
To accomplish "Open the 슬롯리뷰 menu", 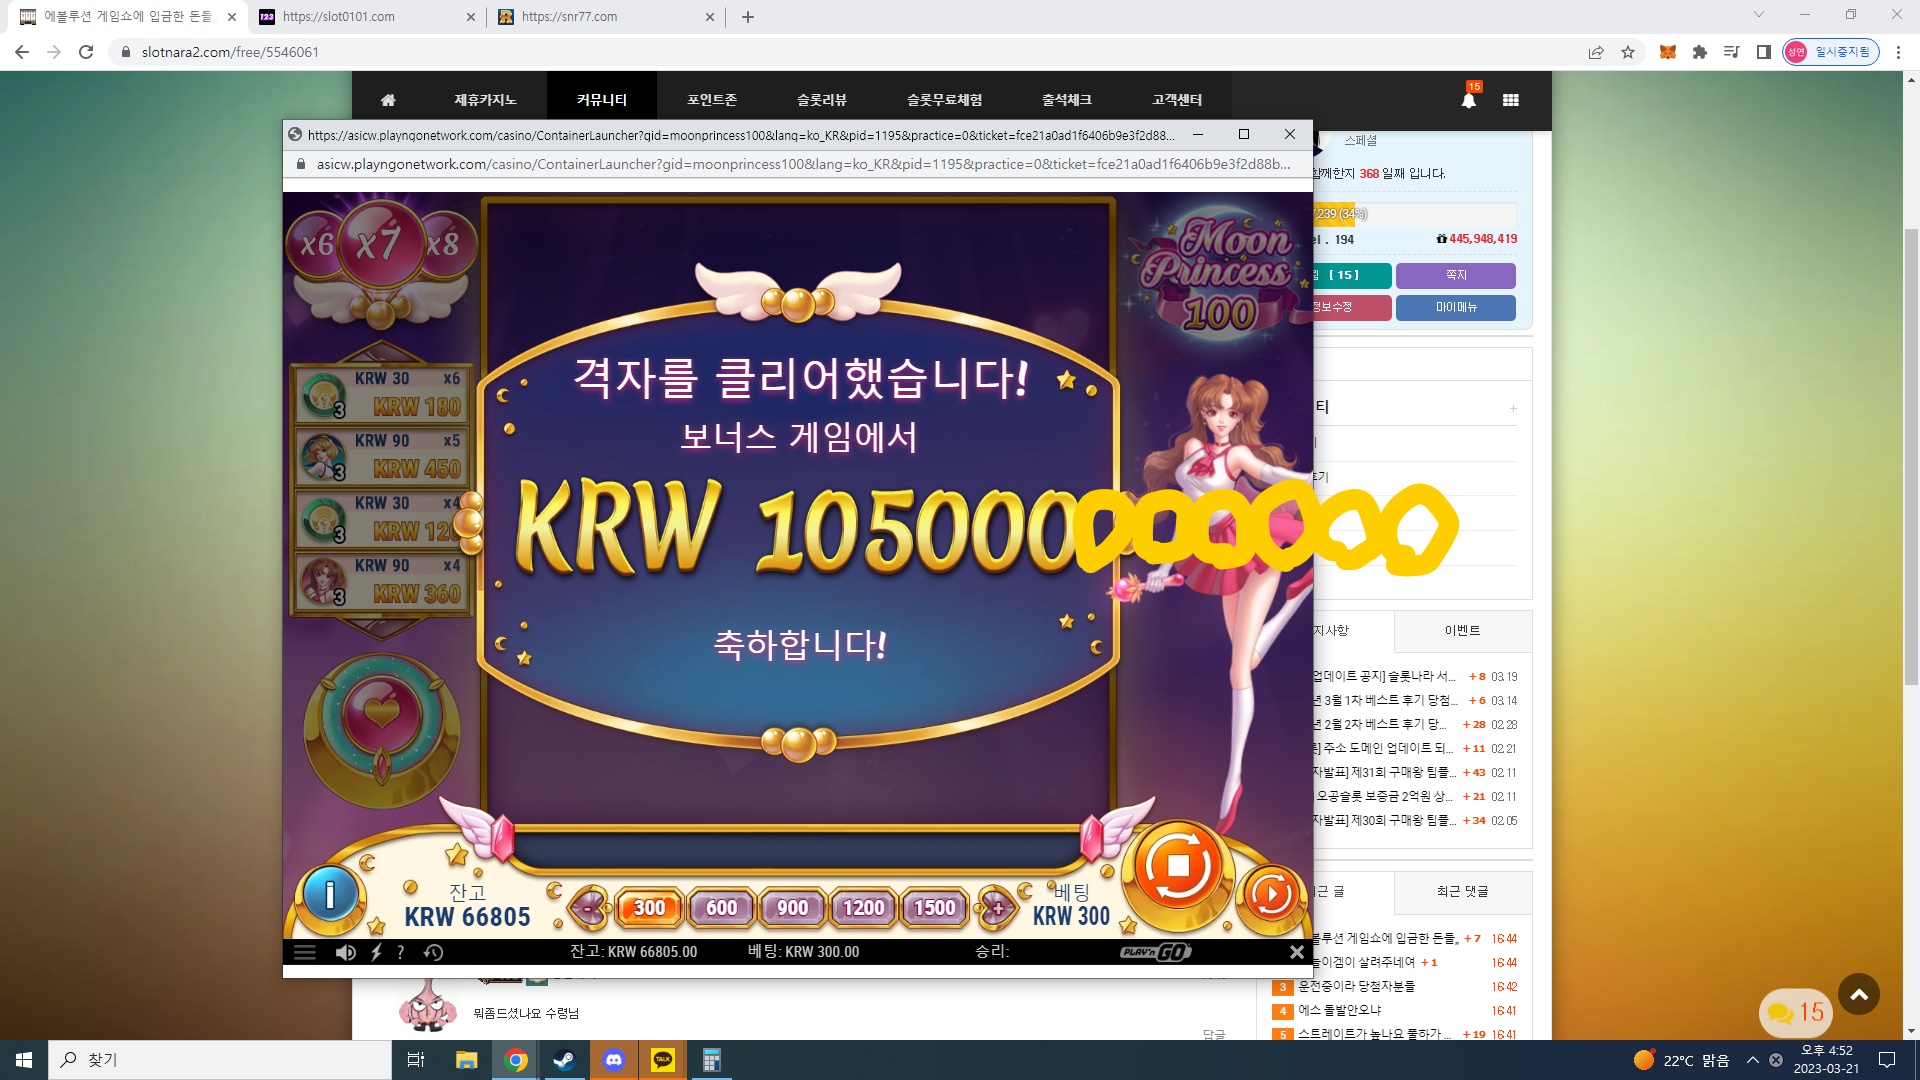I will [822, 100].
